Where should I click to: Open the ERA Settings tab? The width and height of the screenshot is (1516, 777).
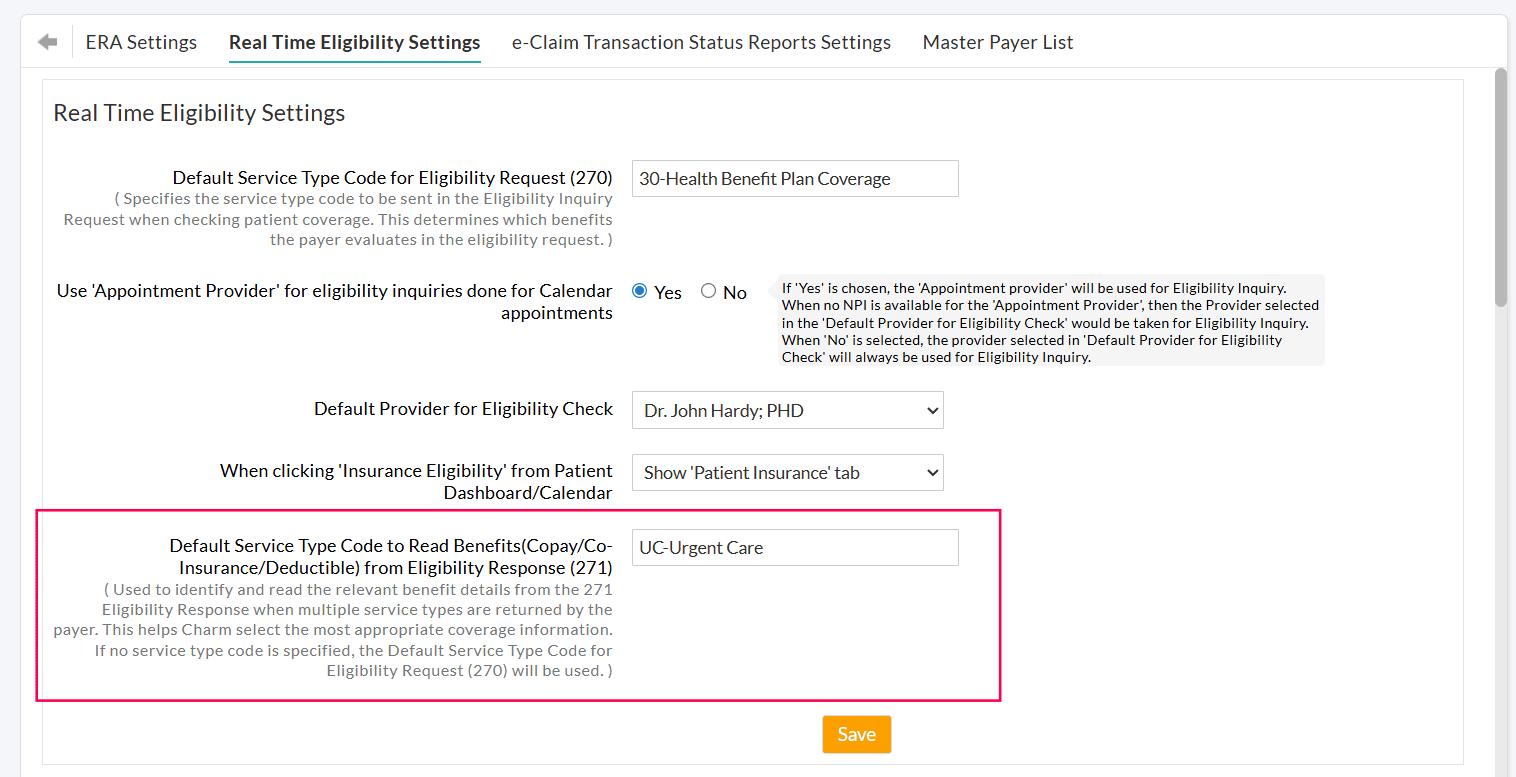point(141,42)
